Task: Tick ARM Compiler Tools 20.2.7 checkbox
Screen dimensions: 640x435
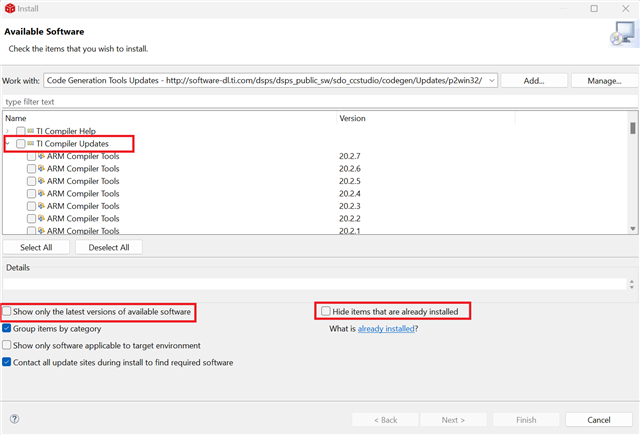Action: coord(31,156)
